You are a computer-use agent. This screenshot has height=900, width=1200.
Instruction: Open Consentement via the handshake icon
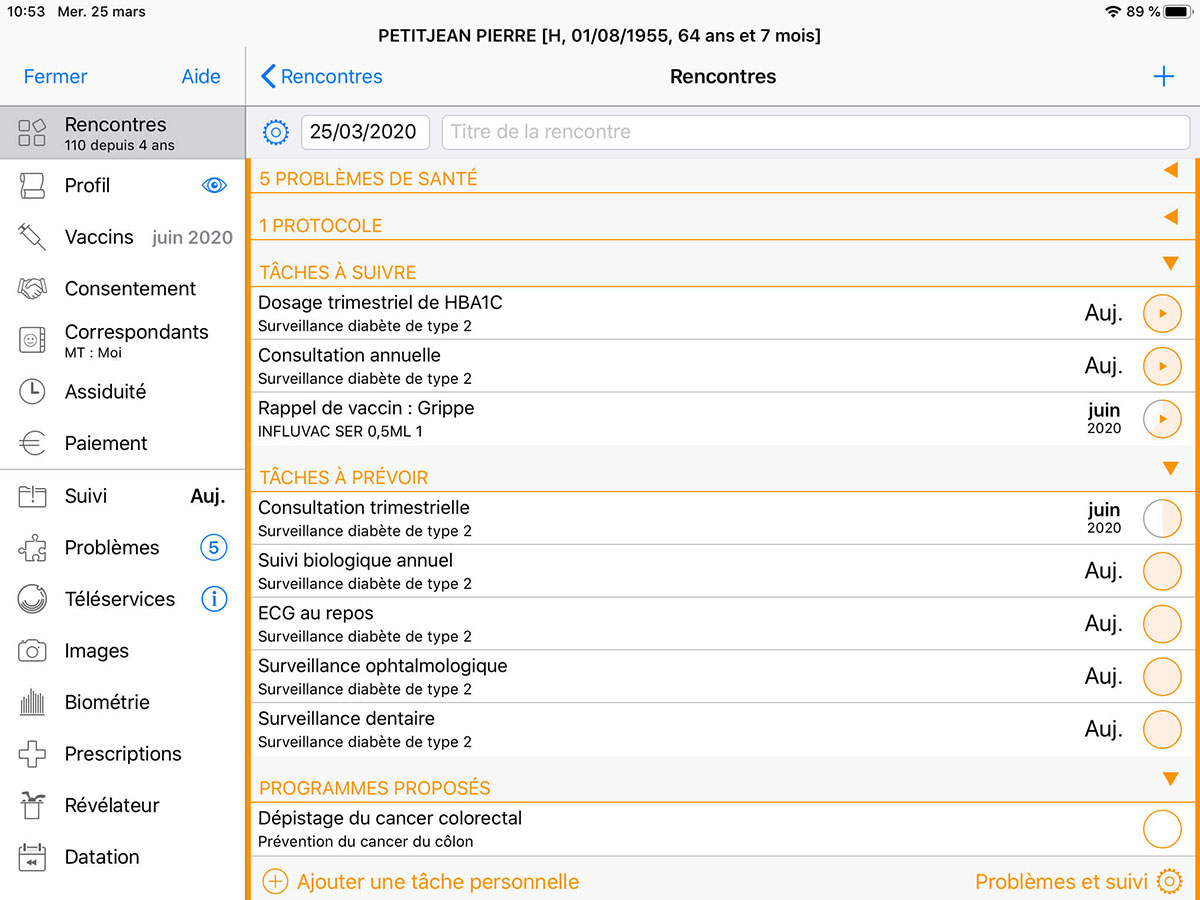pos(32,289)
